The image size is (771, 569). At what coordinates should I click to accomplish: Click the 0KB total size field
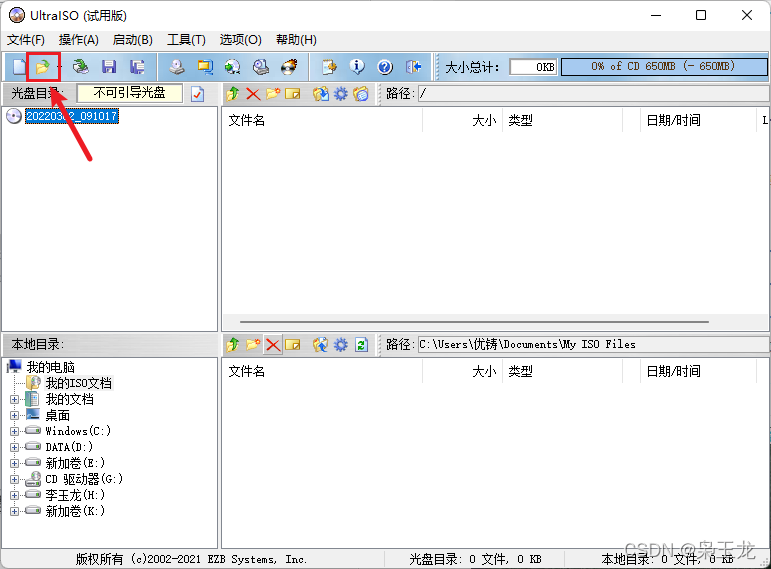point(534,67)
